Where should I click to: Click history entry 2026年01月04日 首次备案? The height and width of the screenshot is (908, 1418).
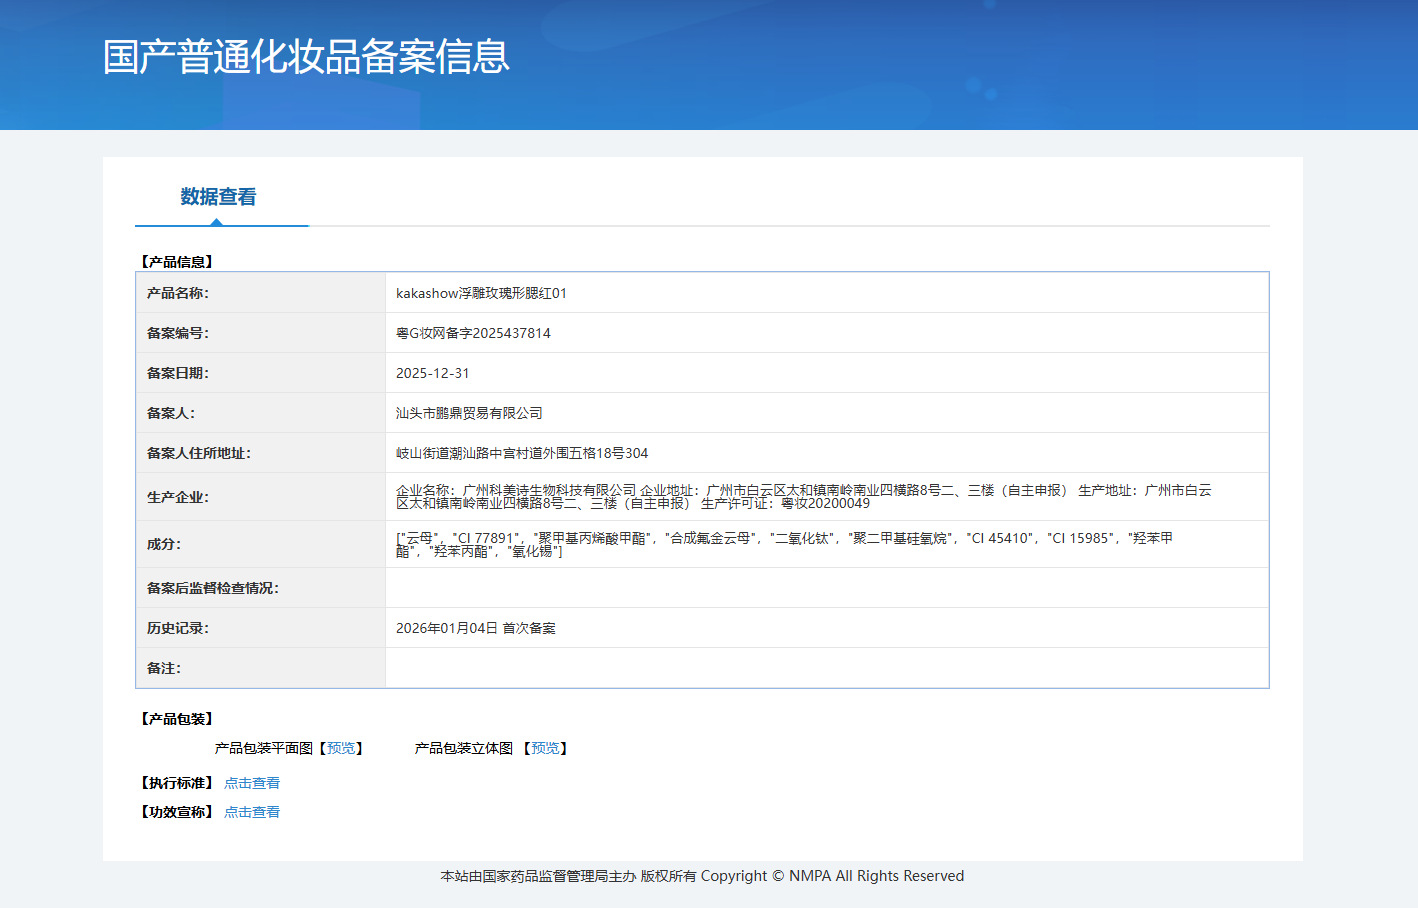tap(476, 628)
